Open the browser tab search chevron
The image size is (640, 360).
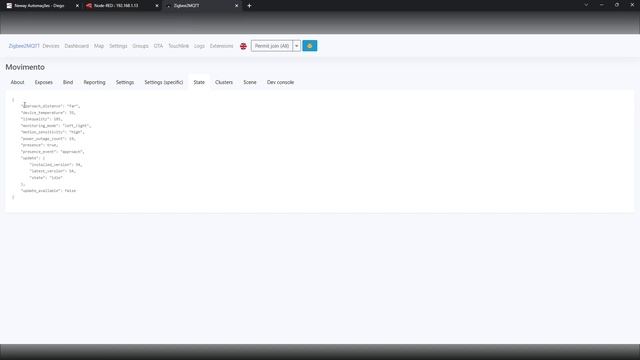[x=586, y=5]
